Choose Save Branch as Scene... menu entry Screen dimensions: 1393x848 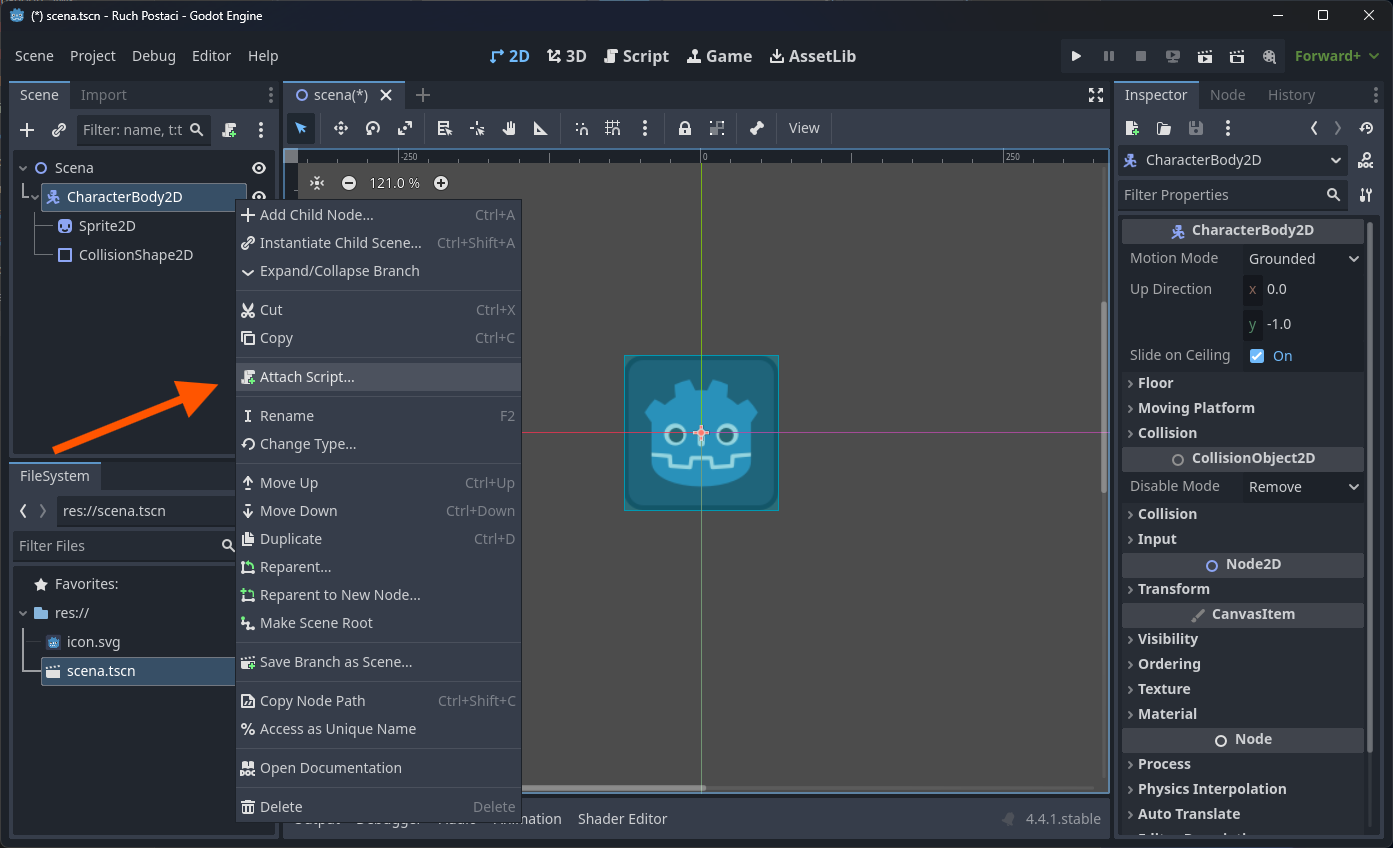click(x=379, y=662)
